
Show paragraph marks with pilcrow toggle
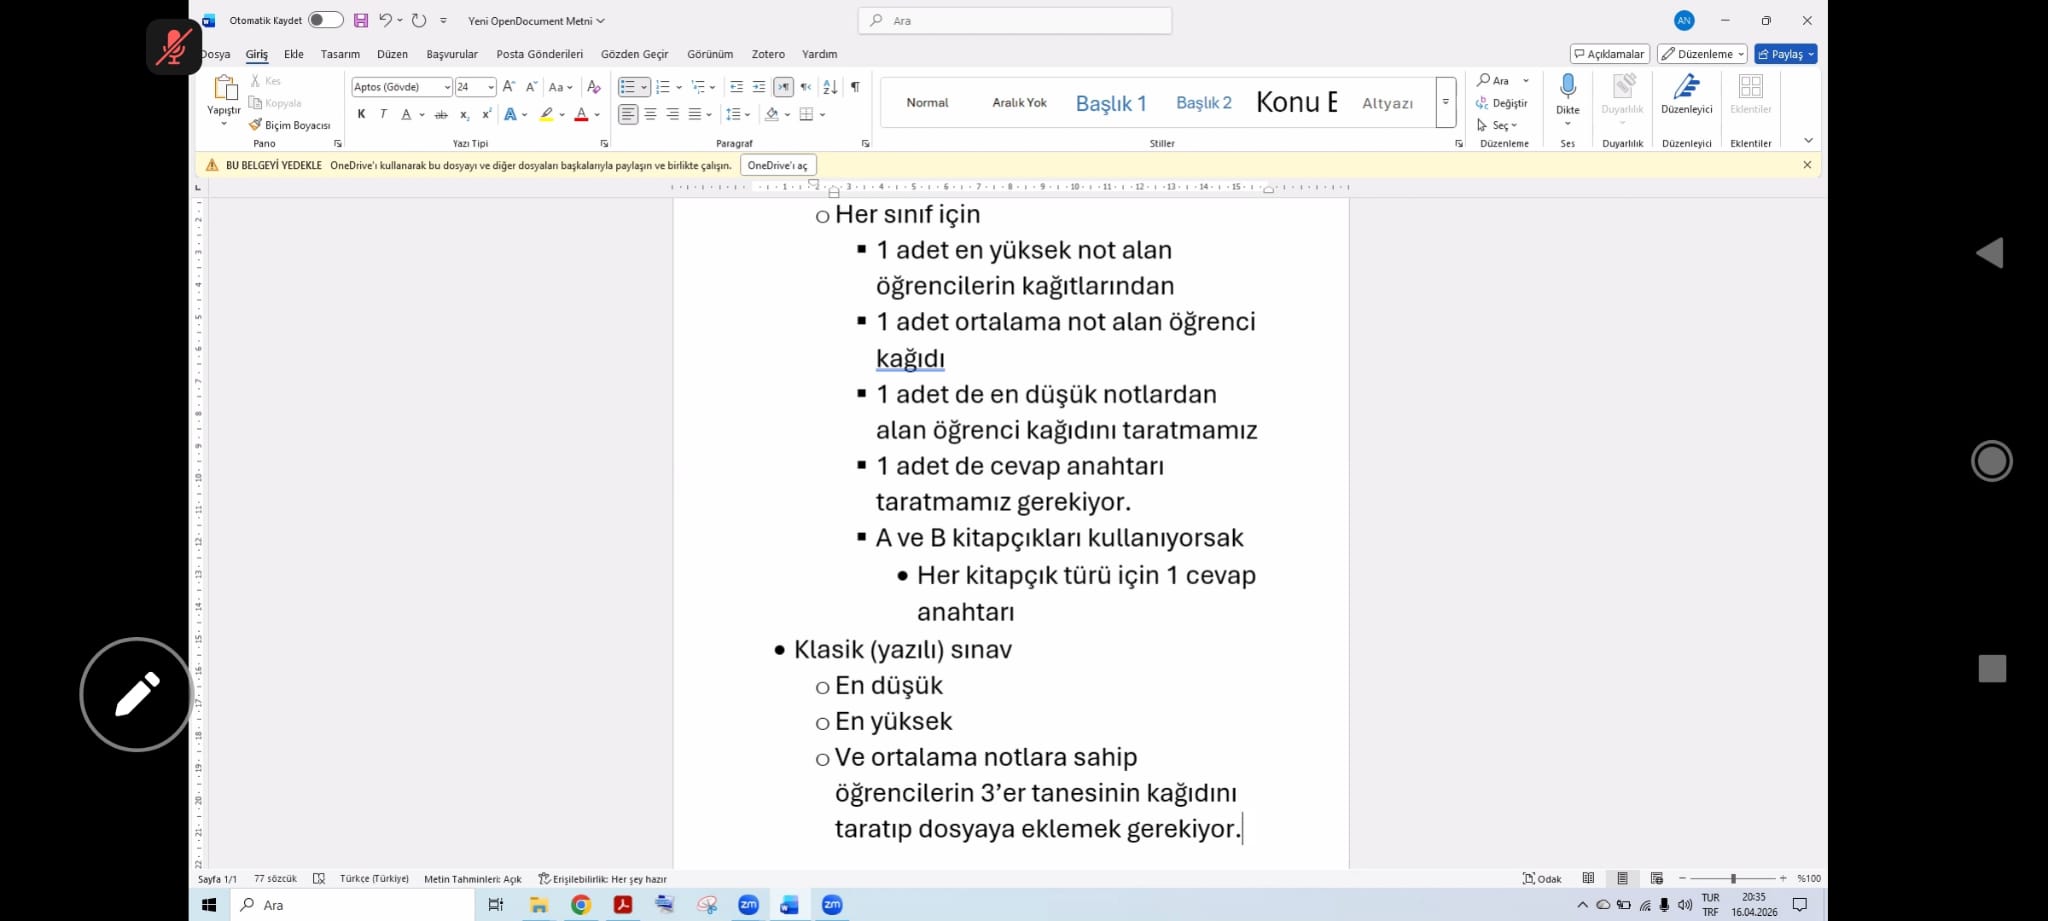tap(855, 87)
